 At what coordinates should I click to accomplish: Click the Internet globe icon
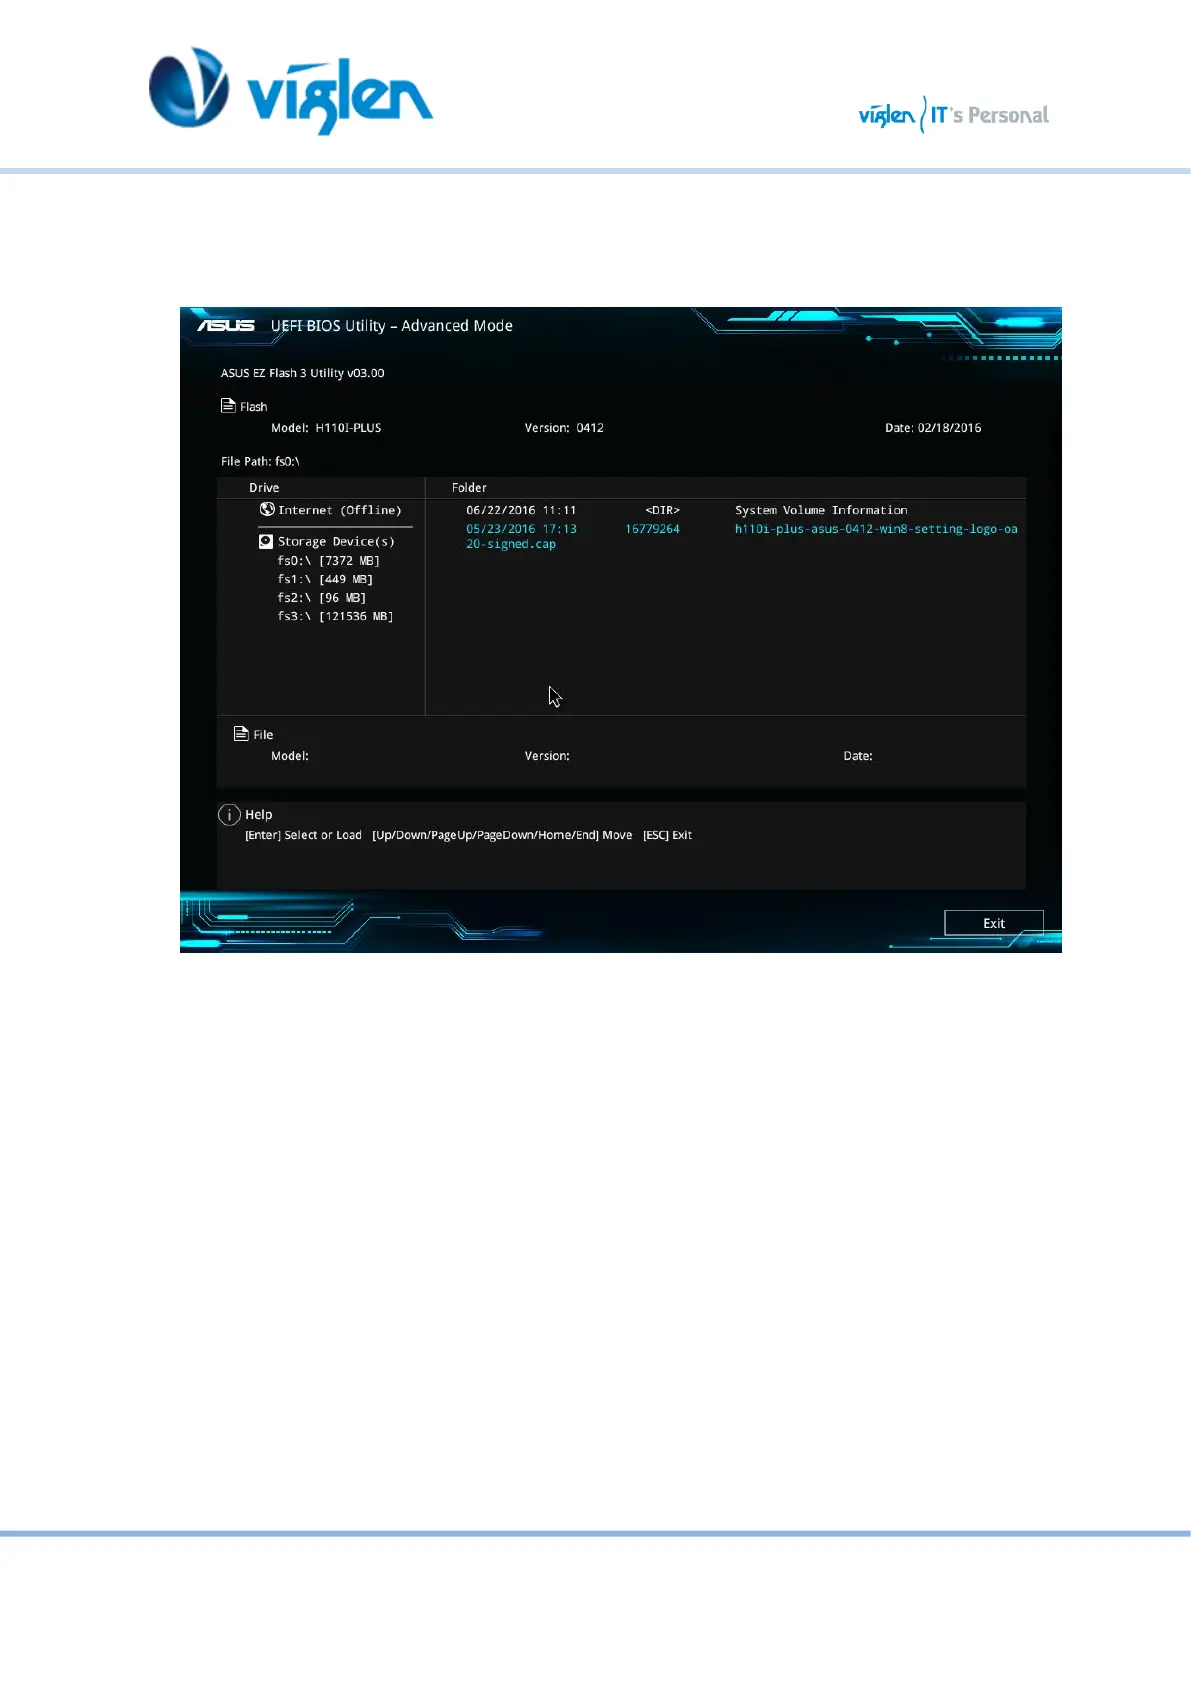click(267, 510)
